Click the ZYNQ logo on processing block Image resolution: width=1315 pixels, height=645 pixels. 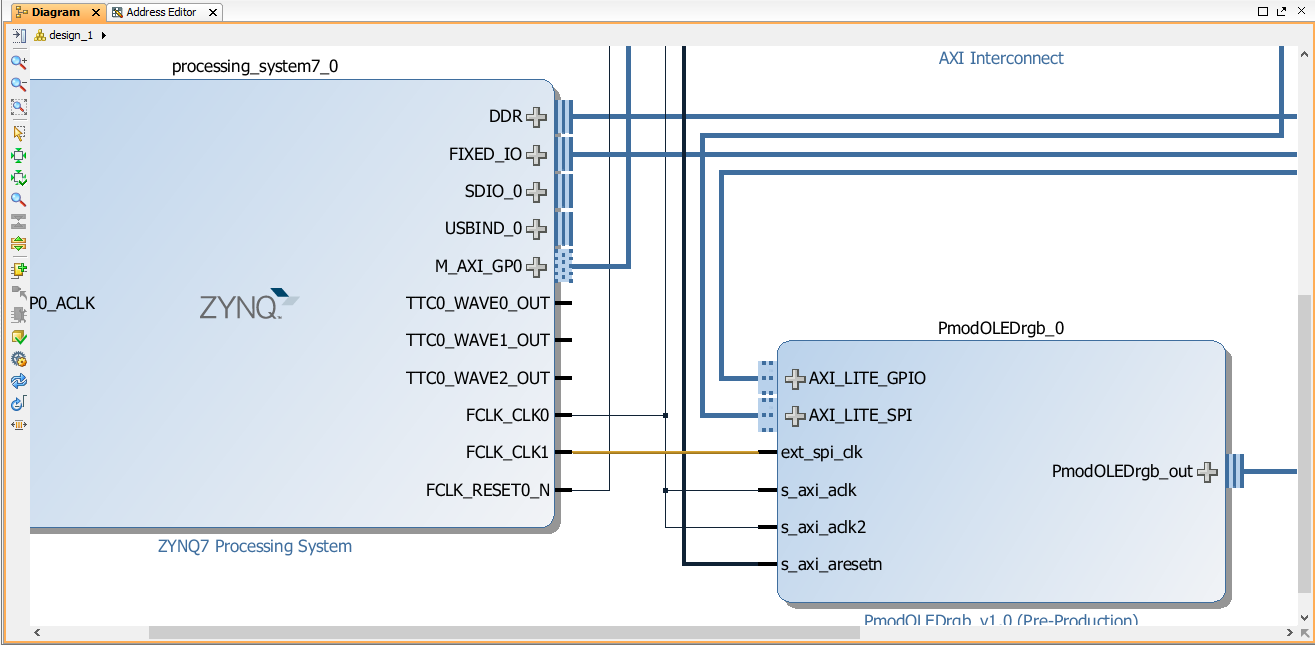(x=249, y=304)
